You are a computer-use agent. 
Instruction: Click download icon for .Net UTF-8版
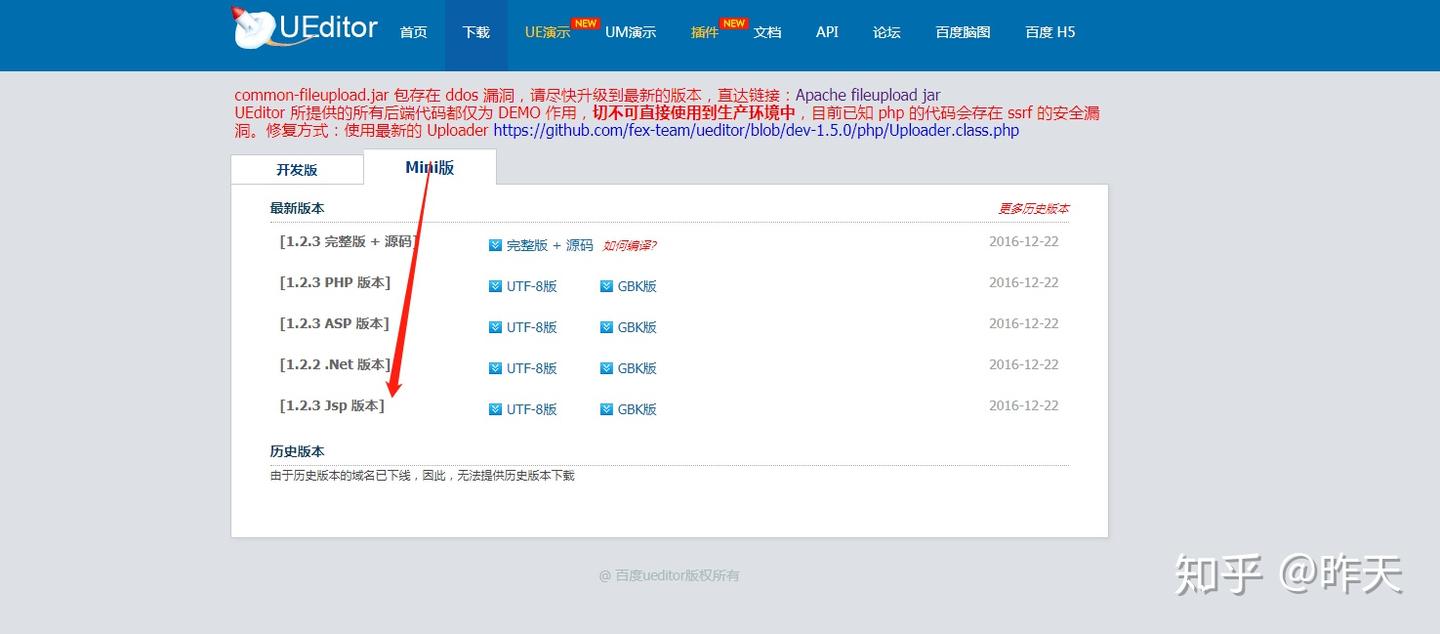[x=495, y=368]
